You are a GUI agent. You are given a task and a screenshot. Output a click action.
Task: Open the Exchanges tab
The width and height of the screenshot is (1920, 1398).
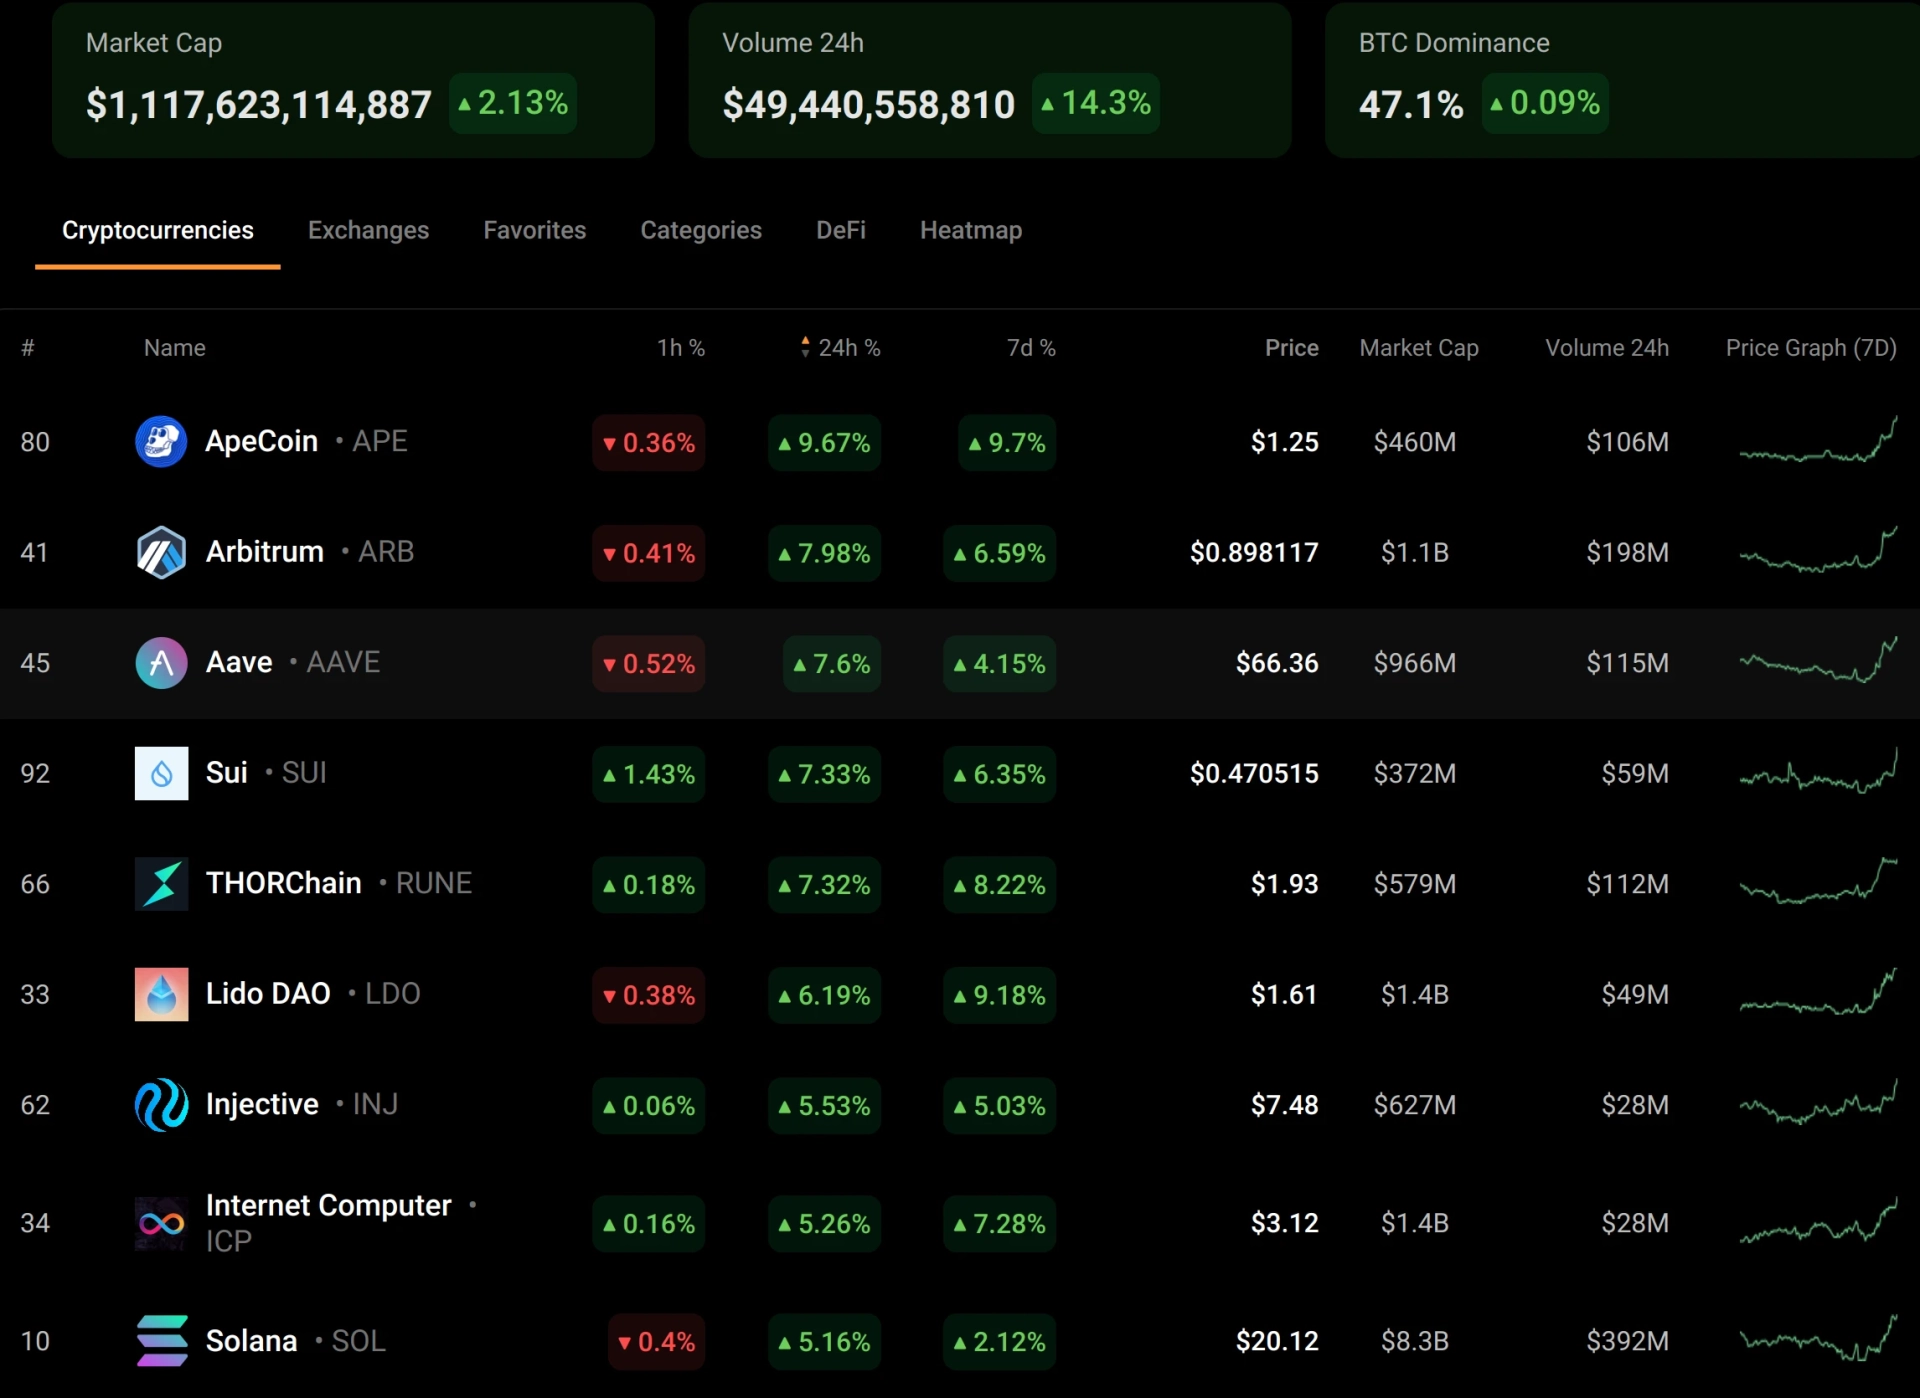368,230
